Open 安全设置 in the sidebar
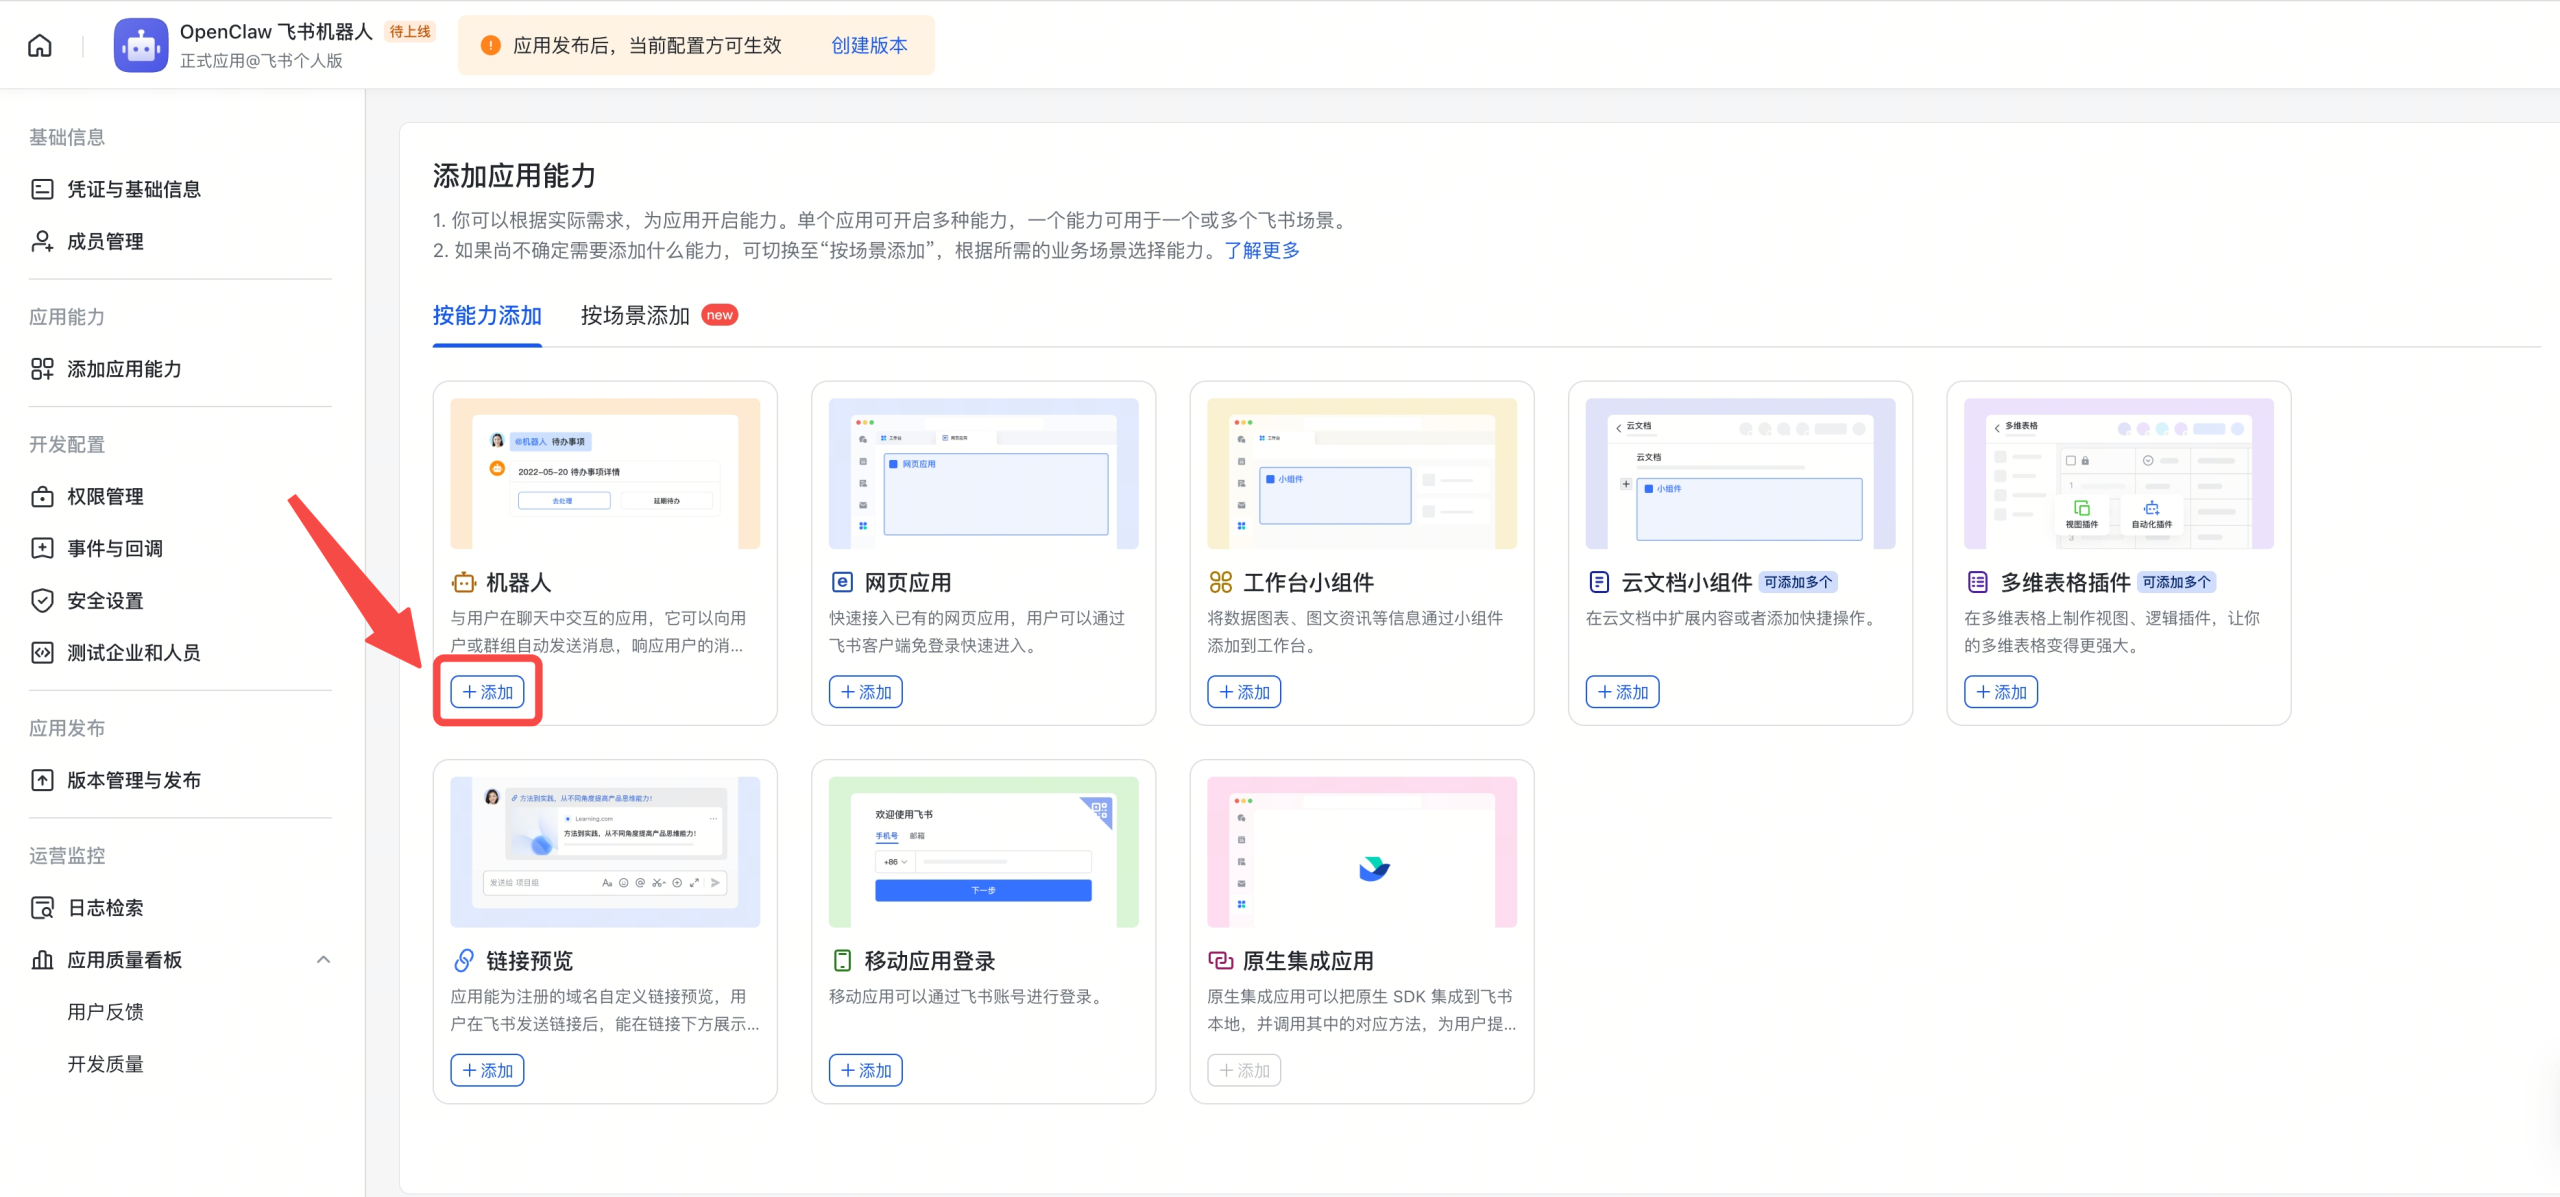This screenshot has width=2560, height=1197. [104, 601]
